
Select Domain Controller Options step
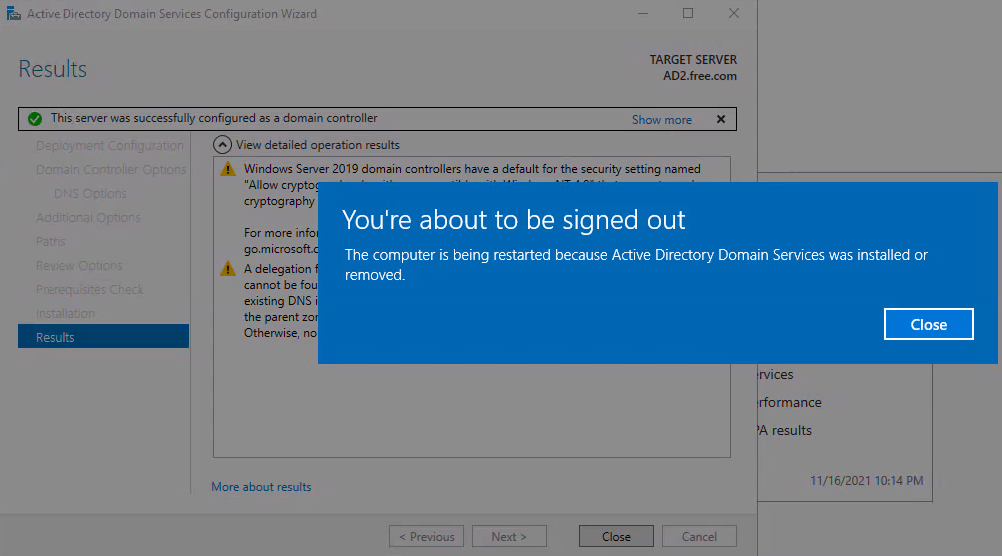tap(111, 169)
